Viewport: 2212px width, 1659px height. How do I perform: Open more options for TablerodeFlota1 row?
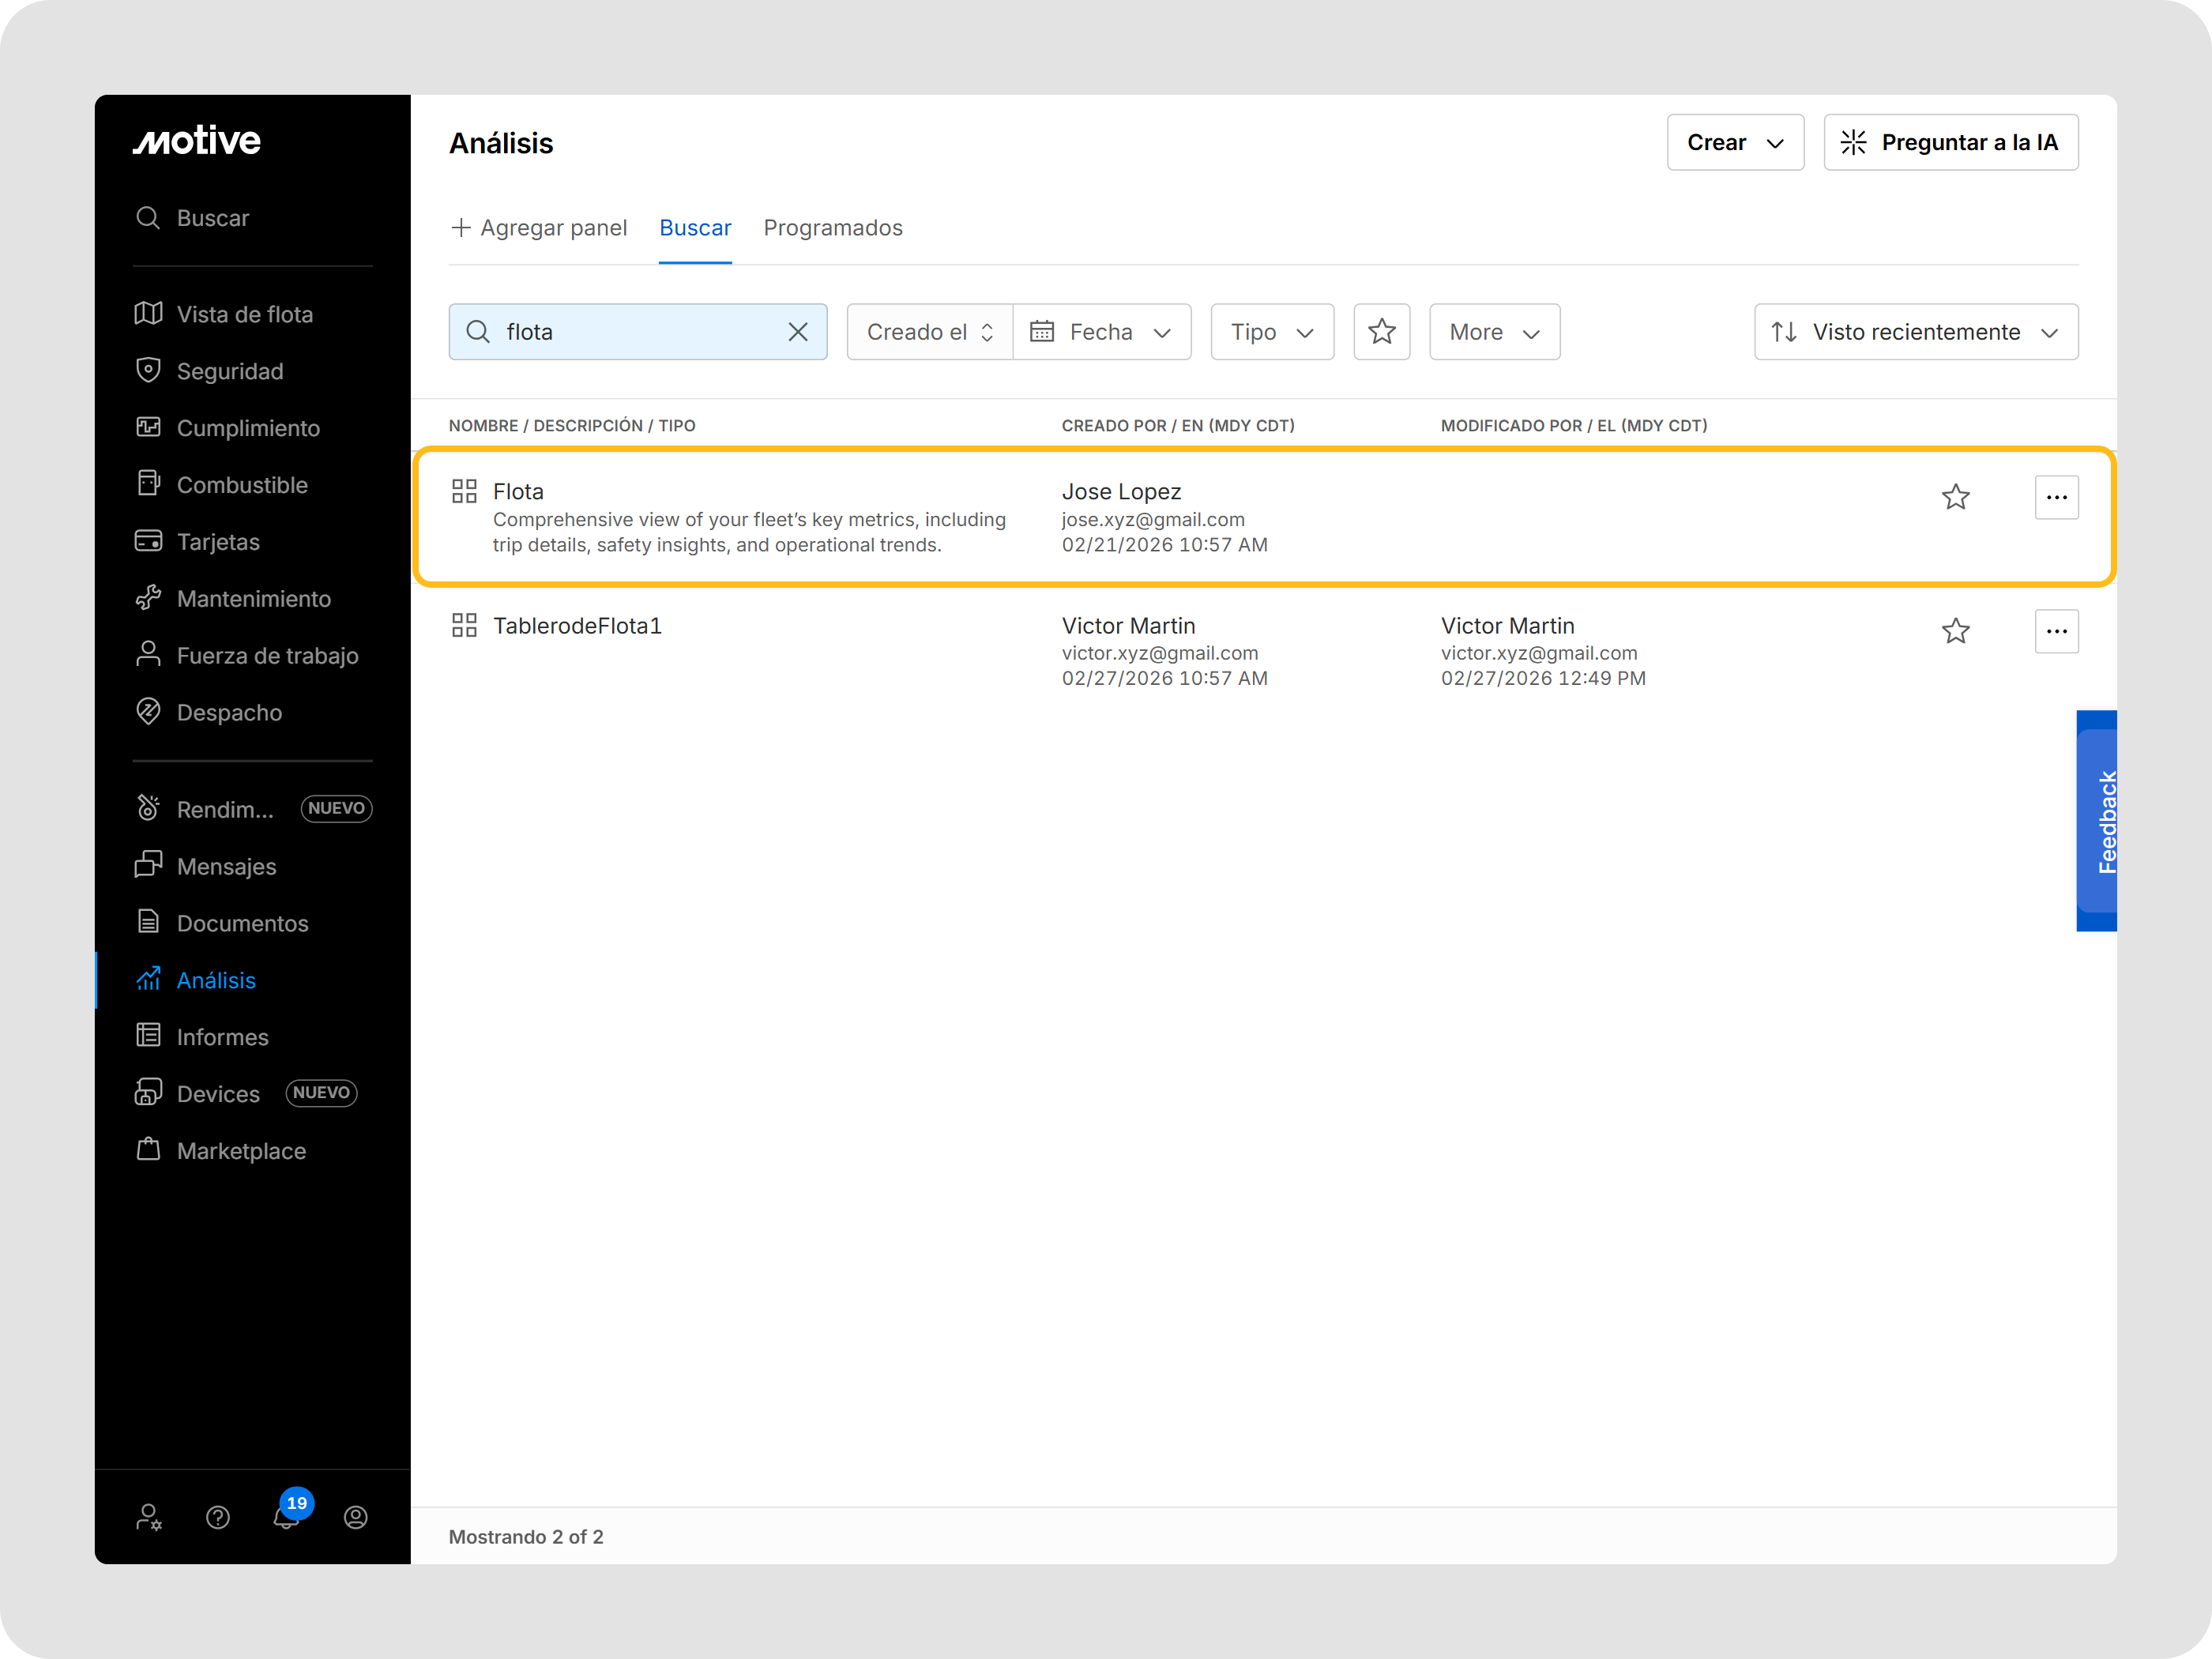(x=2056, y=631)
